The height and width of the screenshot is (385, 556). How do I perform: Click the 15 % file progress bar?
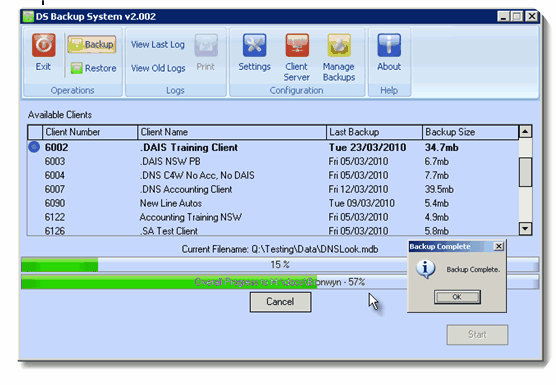[x=280, y=264]
